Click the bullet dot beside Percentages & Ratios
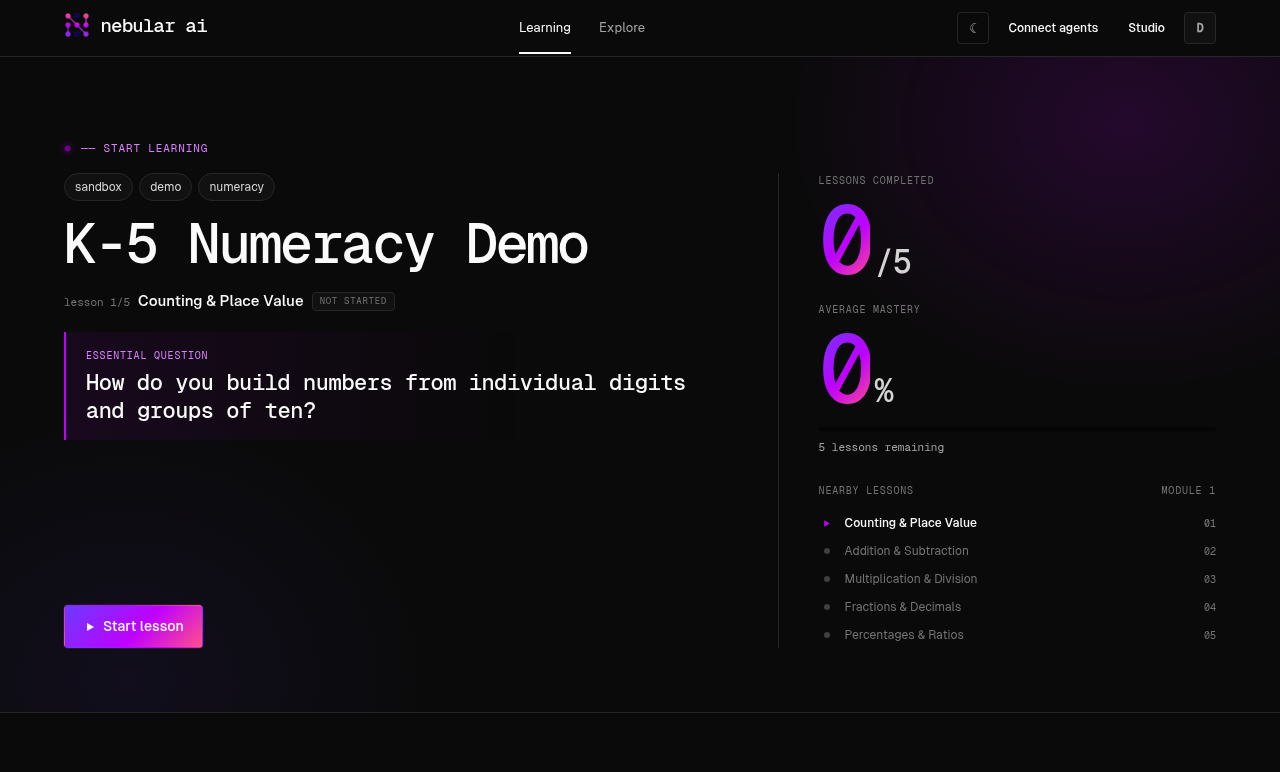Image resolution: width=1280 pixels, height=772 pixels. pyautogui.click(x=827, y=635)
